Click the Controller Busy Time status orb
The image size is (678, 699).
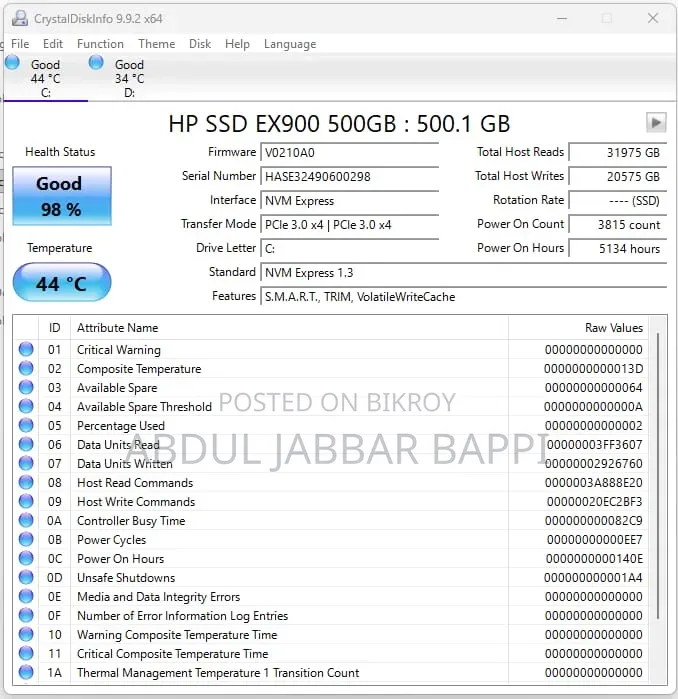(26, 520)
